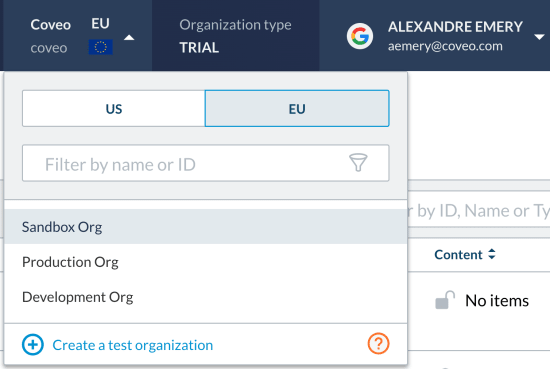Choose Sandbox Org from the list
This screenshot has height=369, width=550.
tap(206, 227)
